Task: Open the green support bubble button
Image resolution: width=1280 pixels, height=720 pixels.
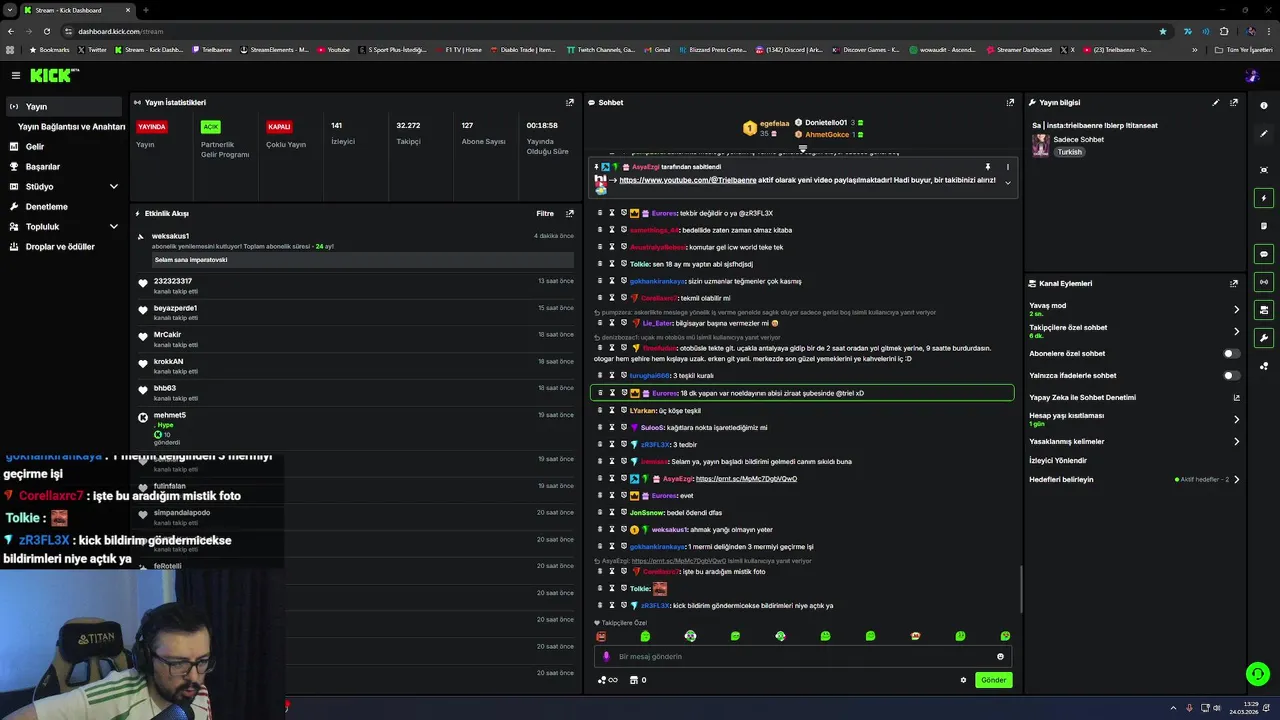Action: click(1257, 674)
